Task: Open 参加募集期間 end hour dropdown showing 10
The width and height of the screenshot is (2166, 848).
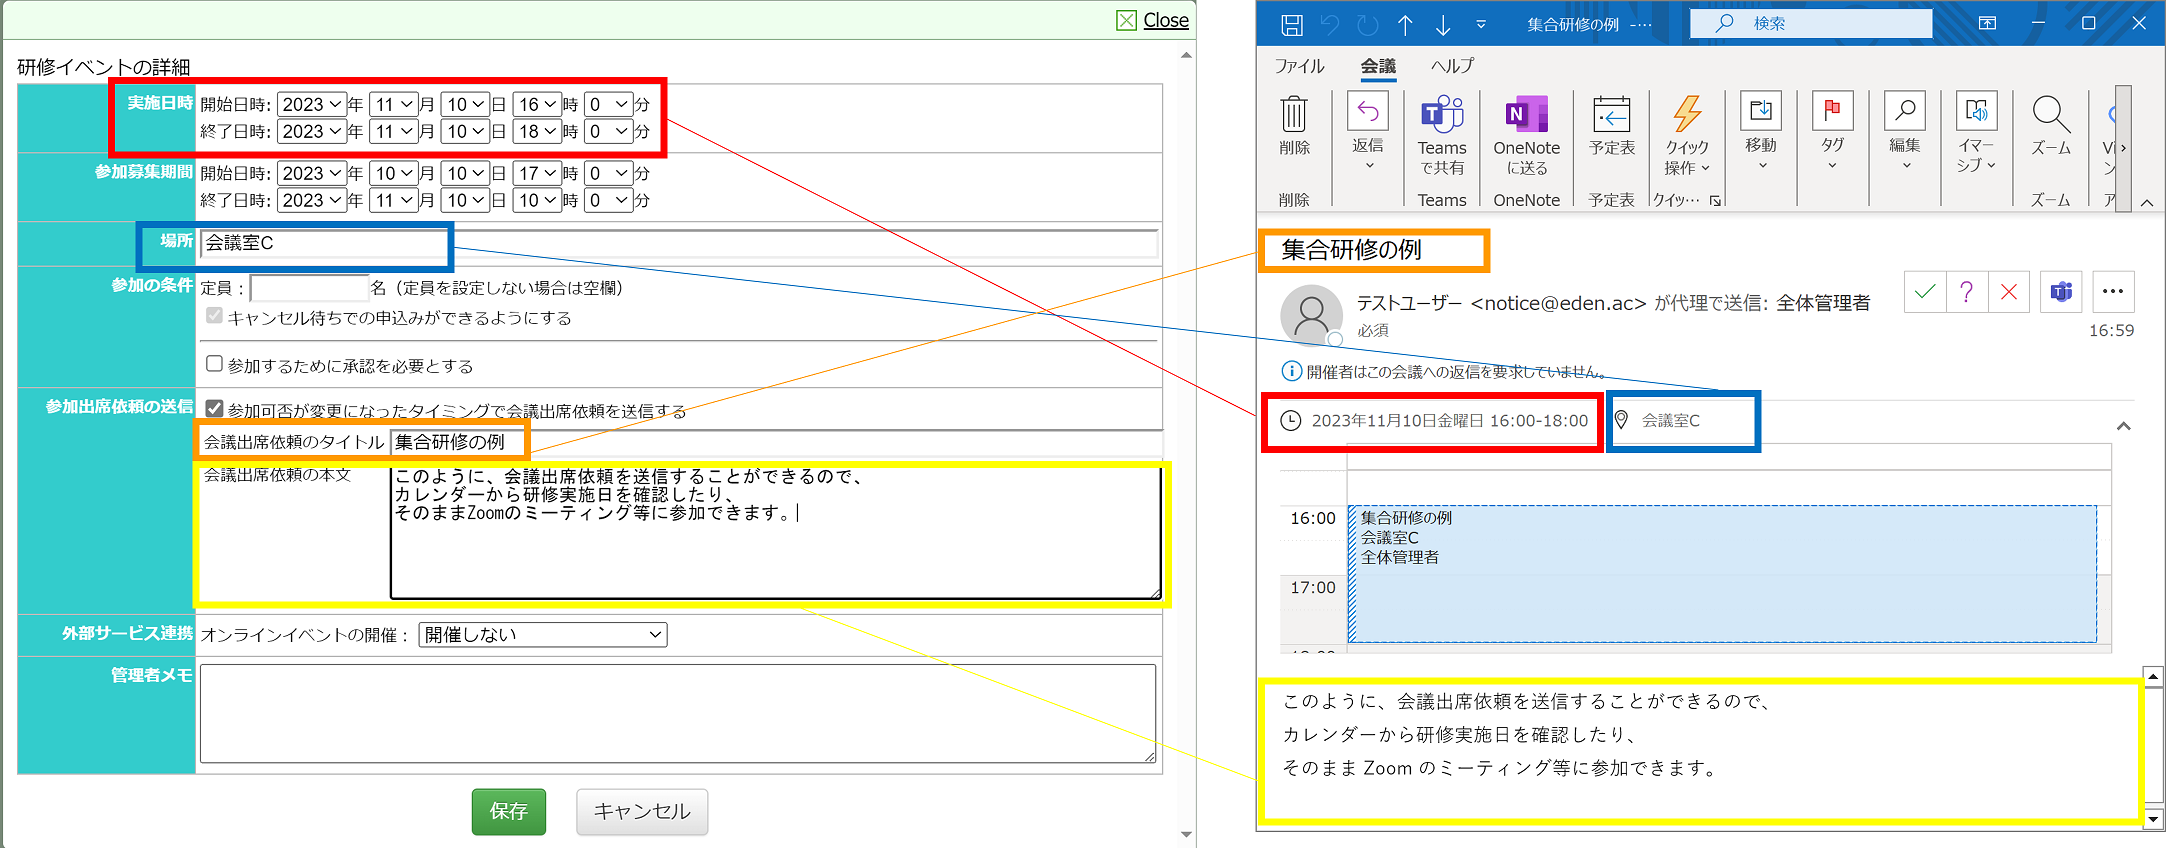Action: coord(537,200)
